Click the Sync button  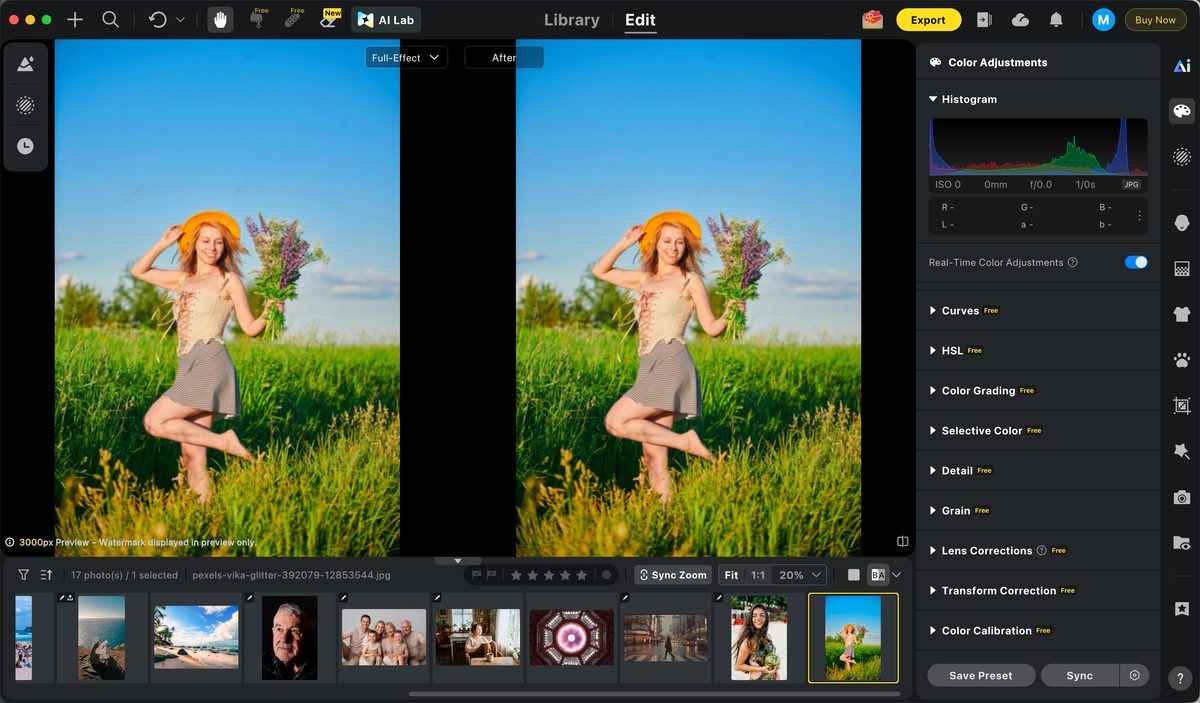(x=1080, y=675)
